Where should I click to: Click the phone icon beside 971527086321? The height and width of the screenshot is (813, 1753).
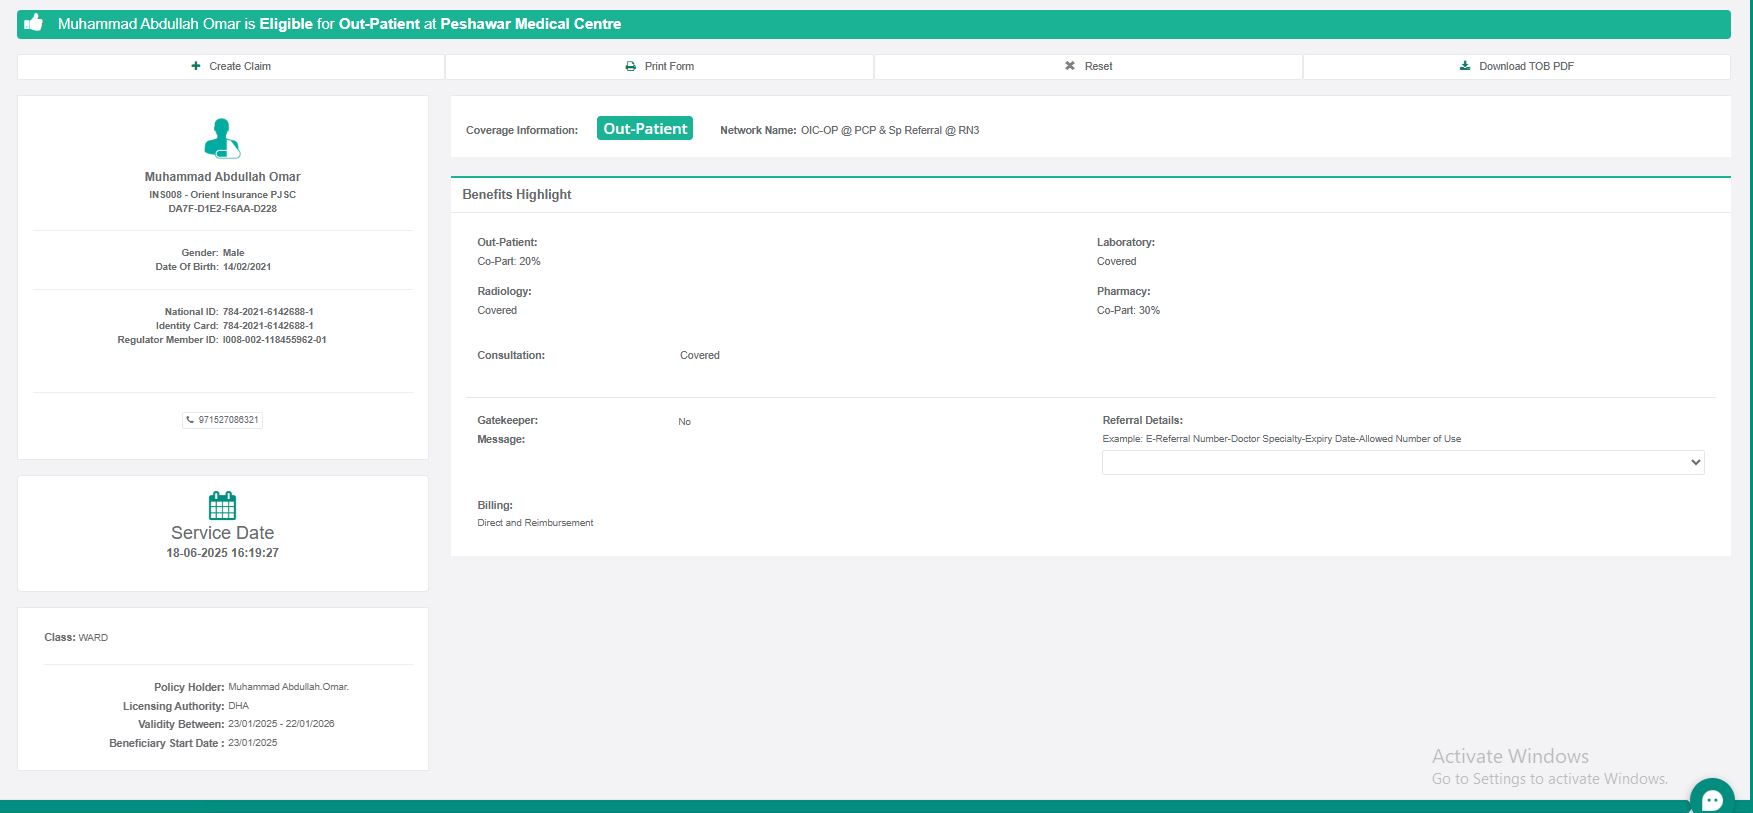pos(190,420)
